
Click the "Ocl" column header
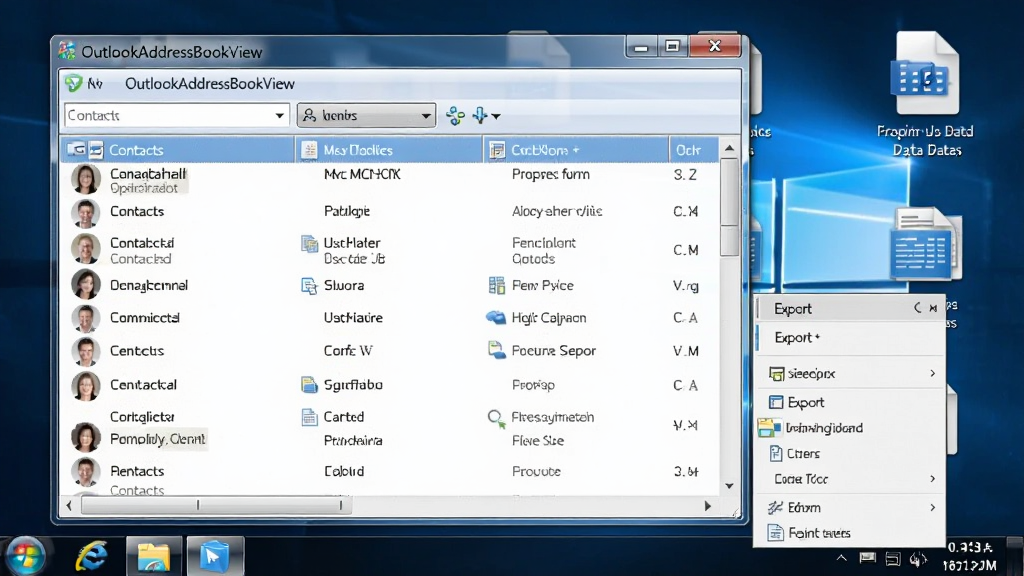click(x=694, y=150)
